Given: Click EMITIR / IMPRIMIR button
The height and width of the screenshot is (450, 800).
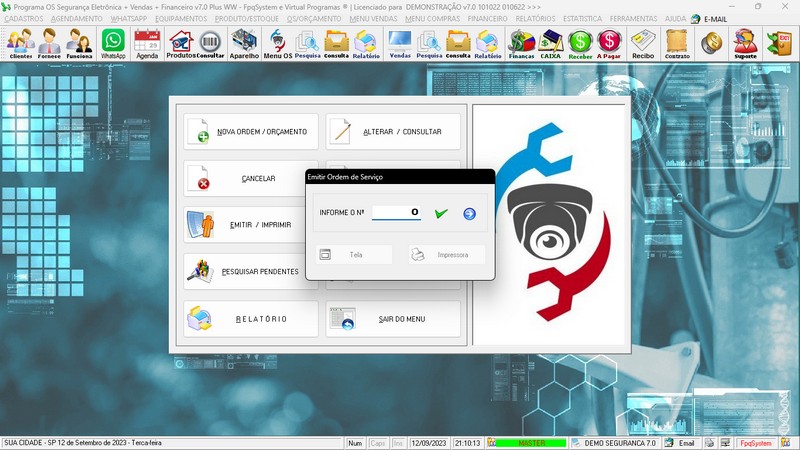Looking at the screenshot, I should 244,225.
